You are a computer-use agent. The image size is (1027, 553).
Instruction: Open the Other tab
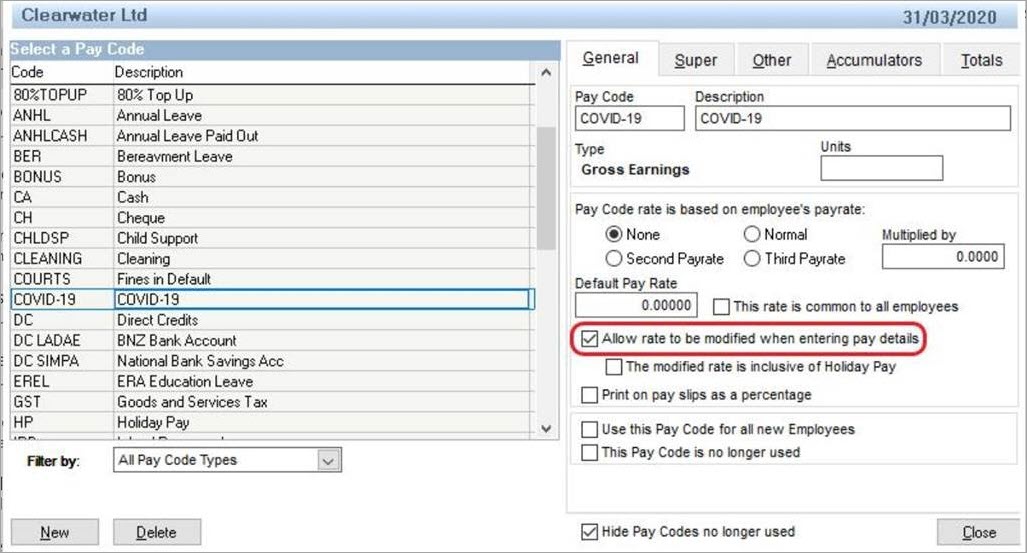click(771, 61)
